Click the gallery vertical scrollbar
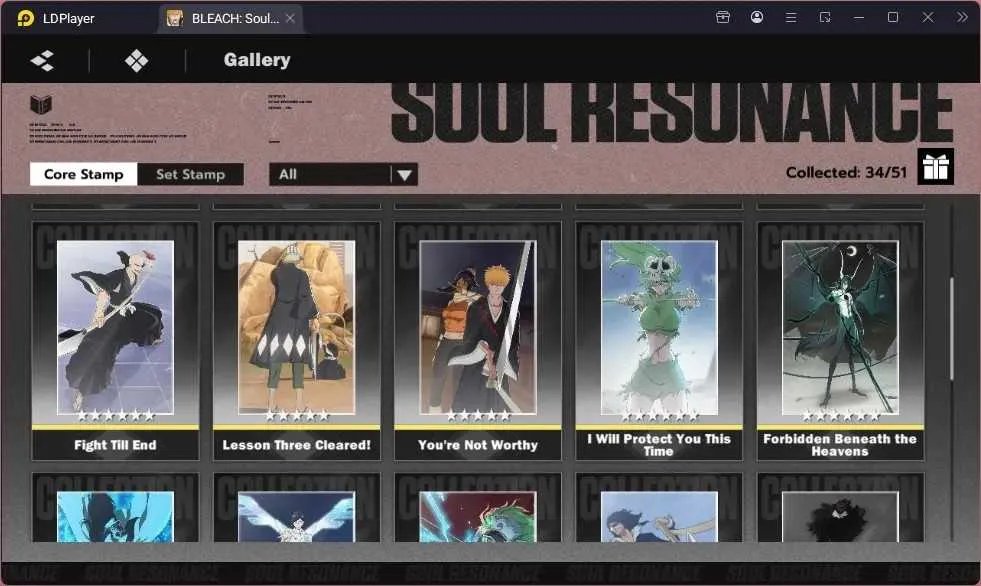 952,328
